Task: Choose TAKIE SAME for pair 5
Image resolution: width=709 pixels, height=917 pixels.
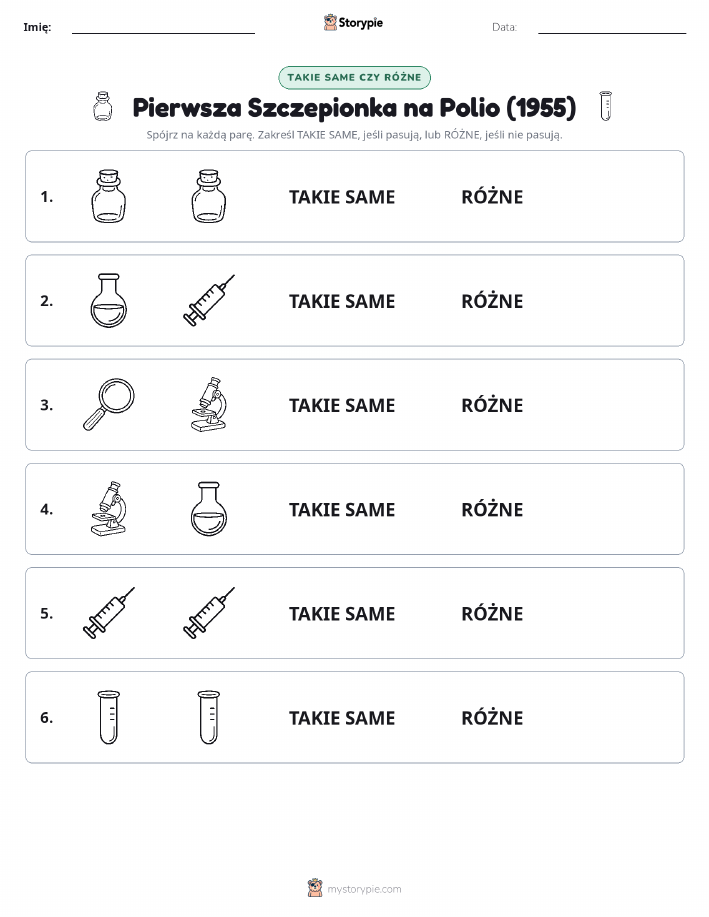Action: 342,613
